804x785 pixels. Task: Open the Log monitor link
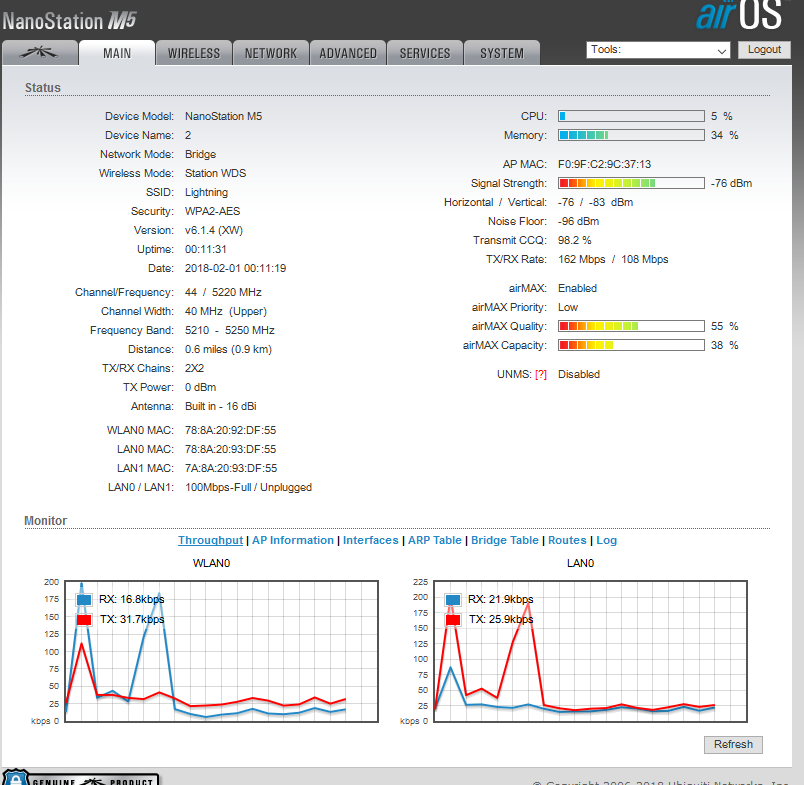pos(607,540)
